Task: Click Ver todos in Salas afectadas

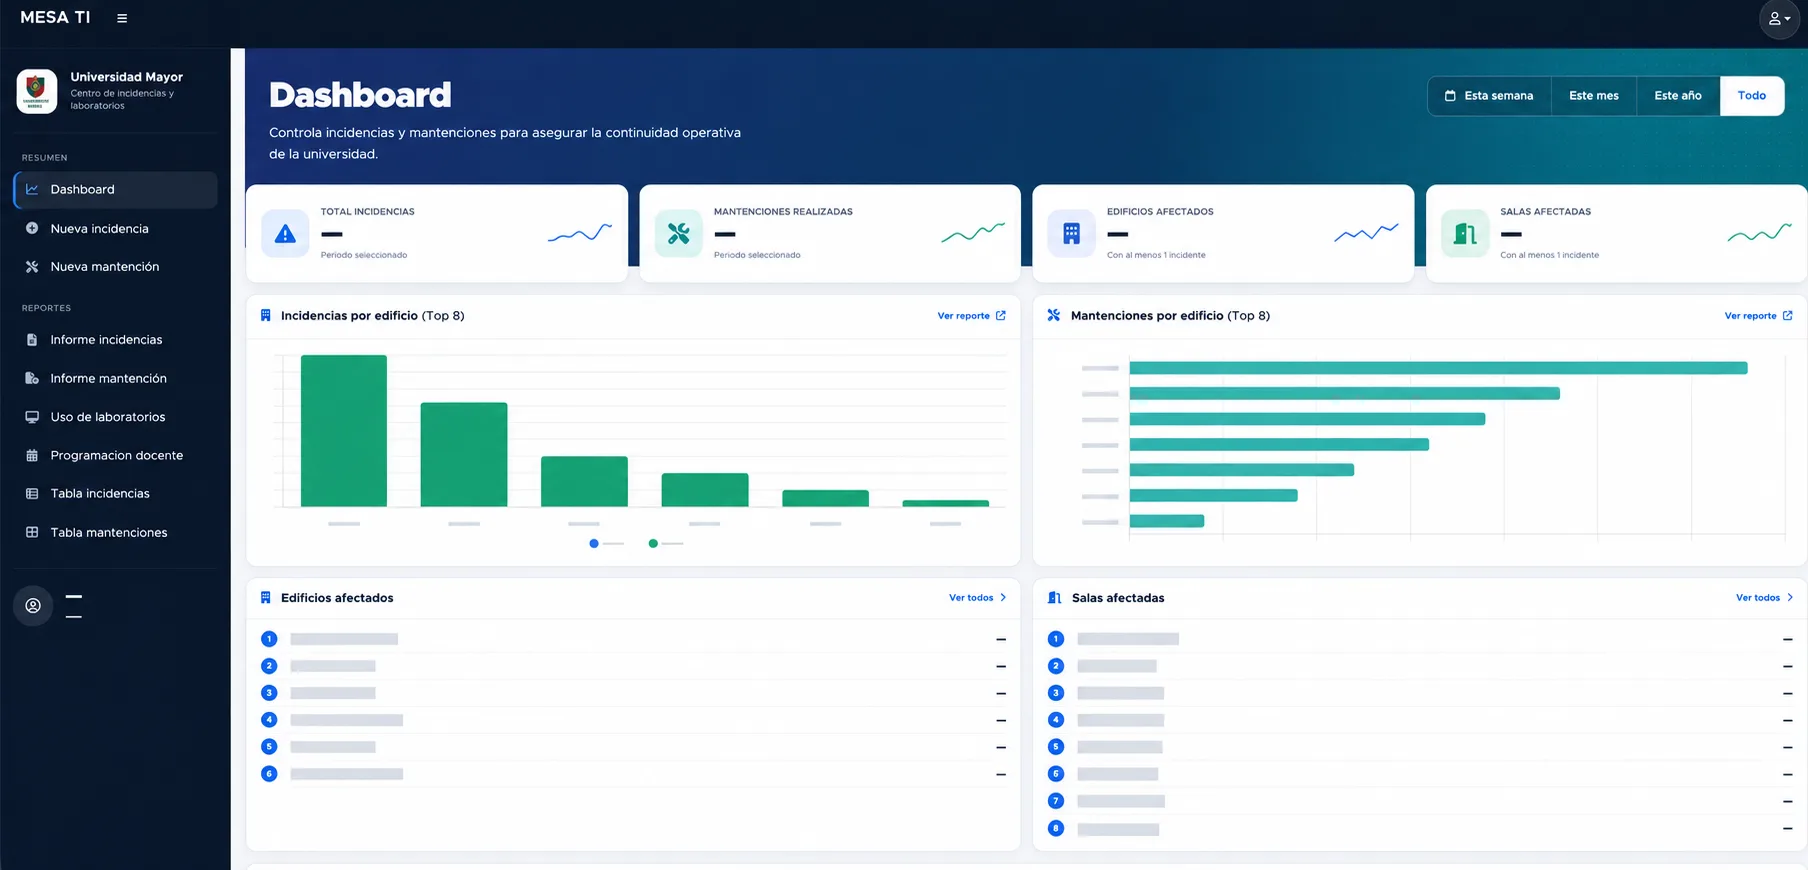Action: (1764, 598)
